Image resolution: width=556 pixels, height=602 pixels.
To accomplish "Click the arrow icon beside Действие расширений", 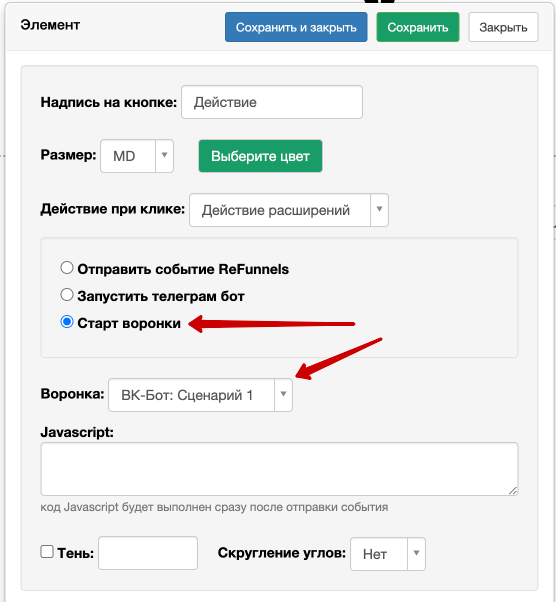I will (x=379, y=209).
